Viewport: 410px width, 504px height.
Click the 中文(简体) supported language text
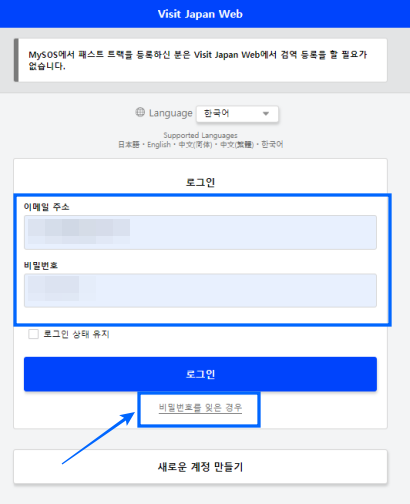tap(195, 145)
